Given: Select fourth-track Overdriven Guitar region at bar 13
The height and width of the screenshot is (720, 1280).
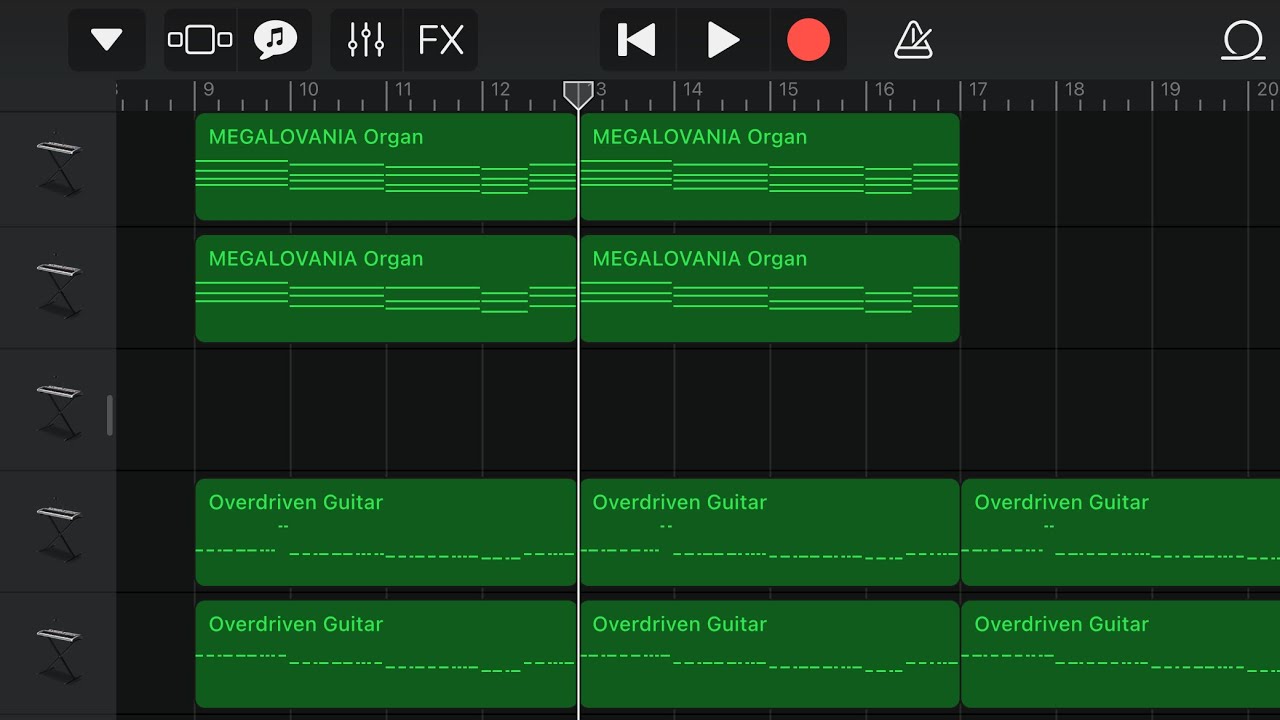Looking at the screenshot, I should (770, 532).
